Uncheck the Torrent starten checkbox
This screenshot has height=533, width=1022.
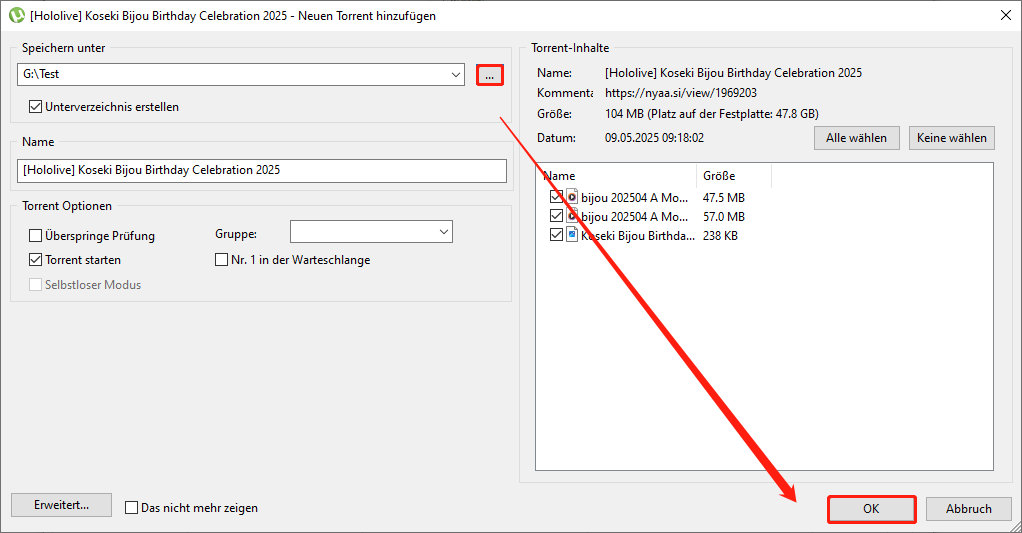36,259
